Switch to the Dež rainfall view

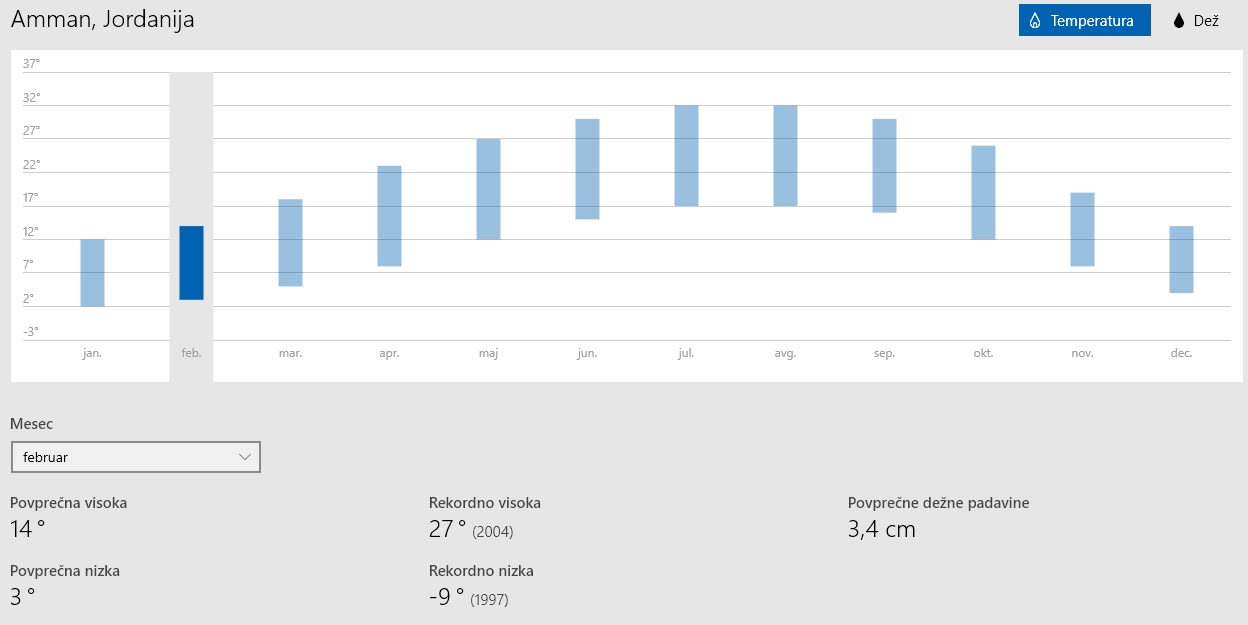(x=1195, y=21)
